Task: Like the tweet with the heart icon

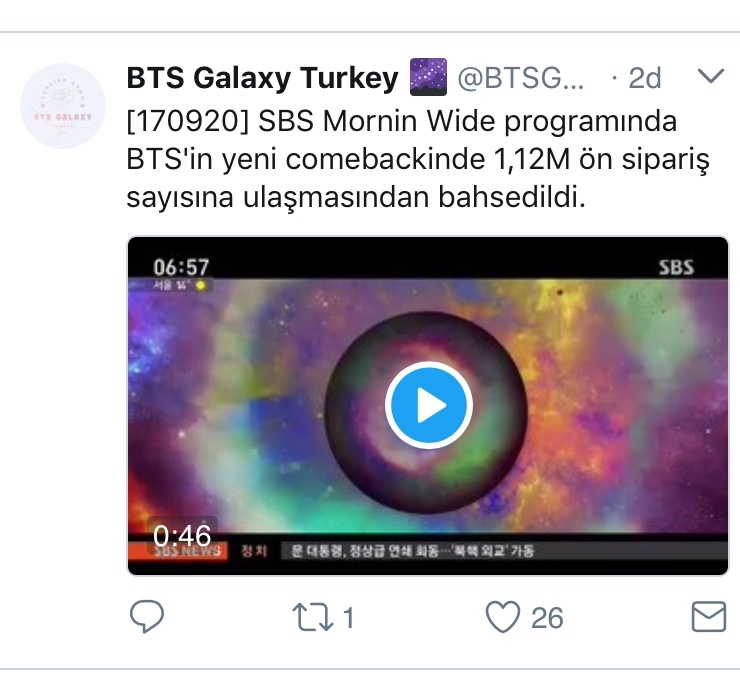Action: 503,616
